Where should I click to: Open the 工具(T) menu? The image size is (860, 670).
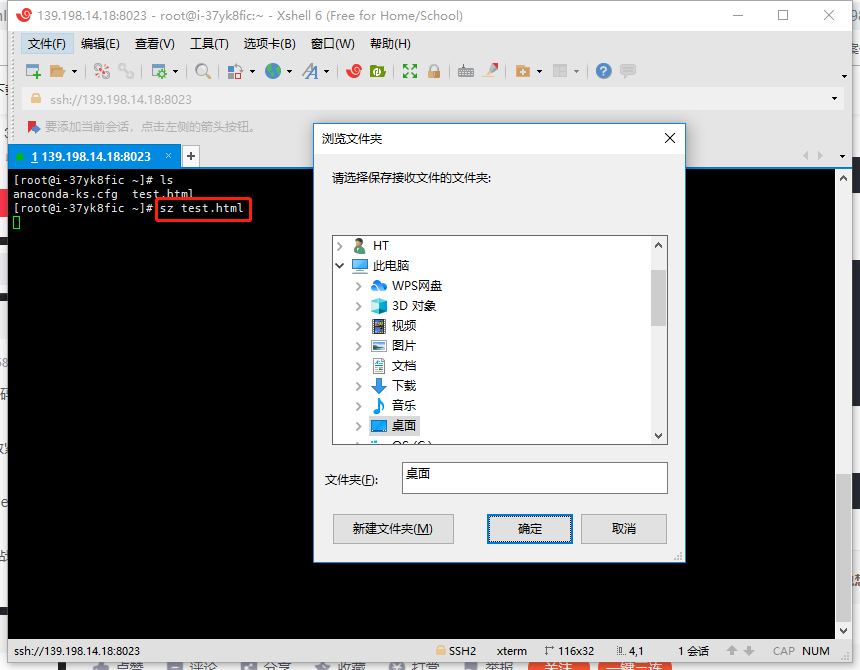click(209, 44)
